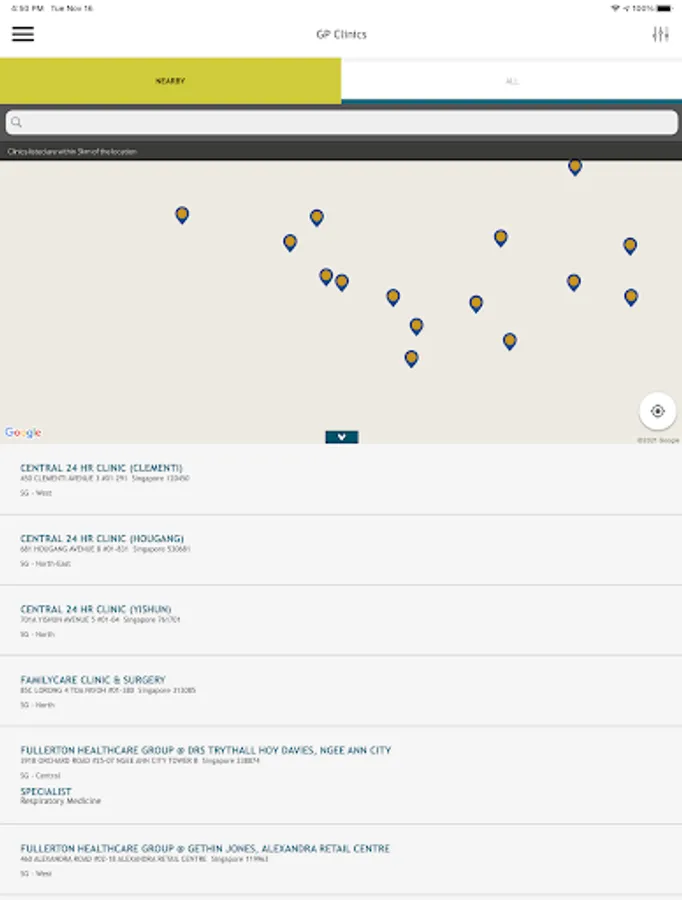The width and height of the screenshot is (682, 900).
Task: Focus the clinic search field
Action: (341, 122)
